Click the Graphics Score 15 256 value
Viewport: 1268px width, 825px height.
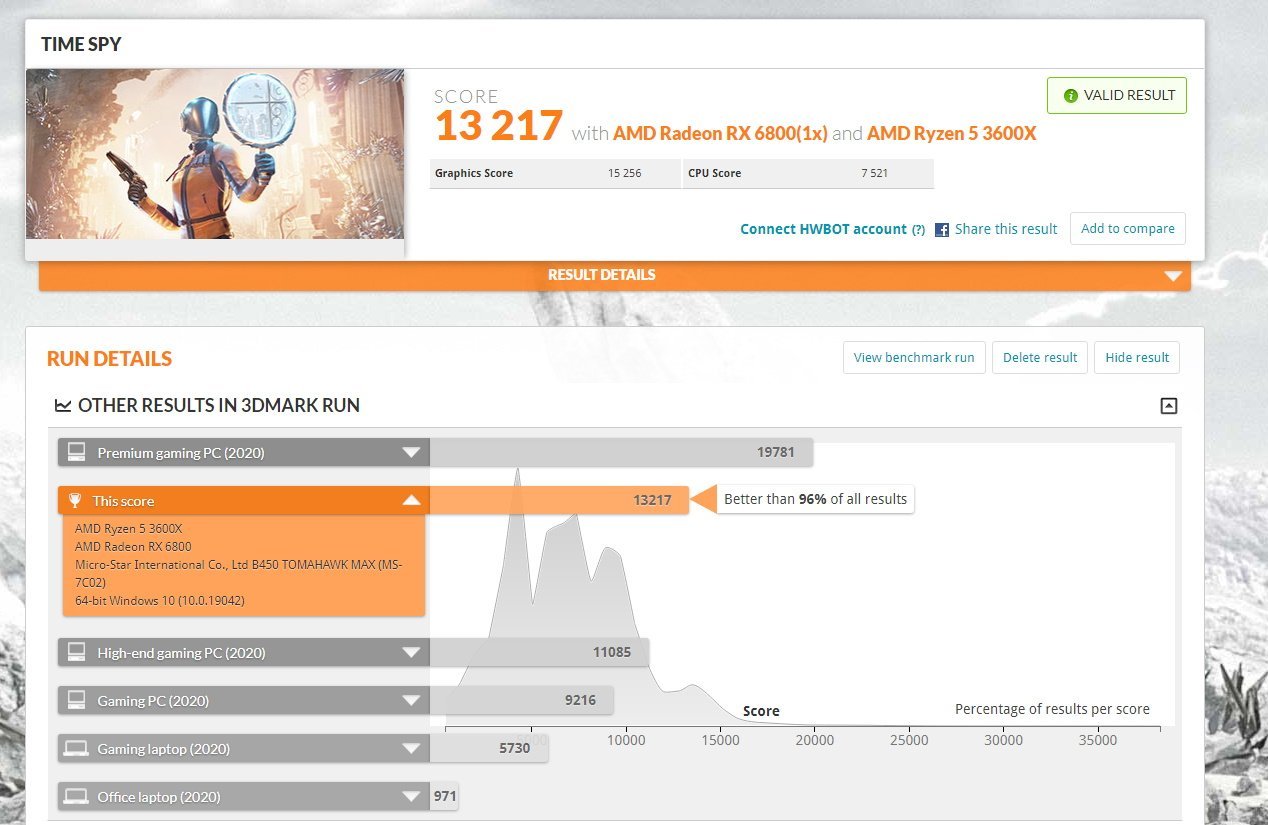coord(624,173)
